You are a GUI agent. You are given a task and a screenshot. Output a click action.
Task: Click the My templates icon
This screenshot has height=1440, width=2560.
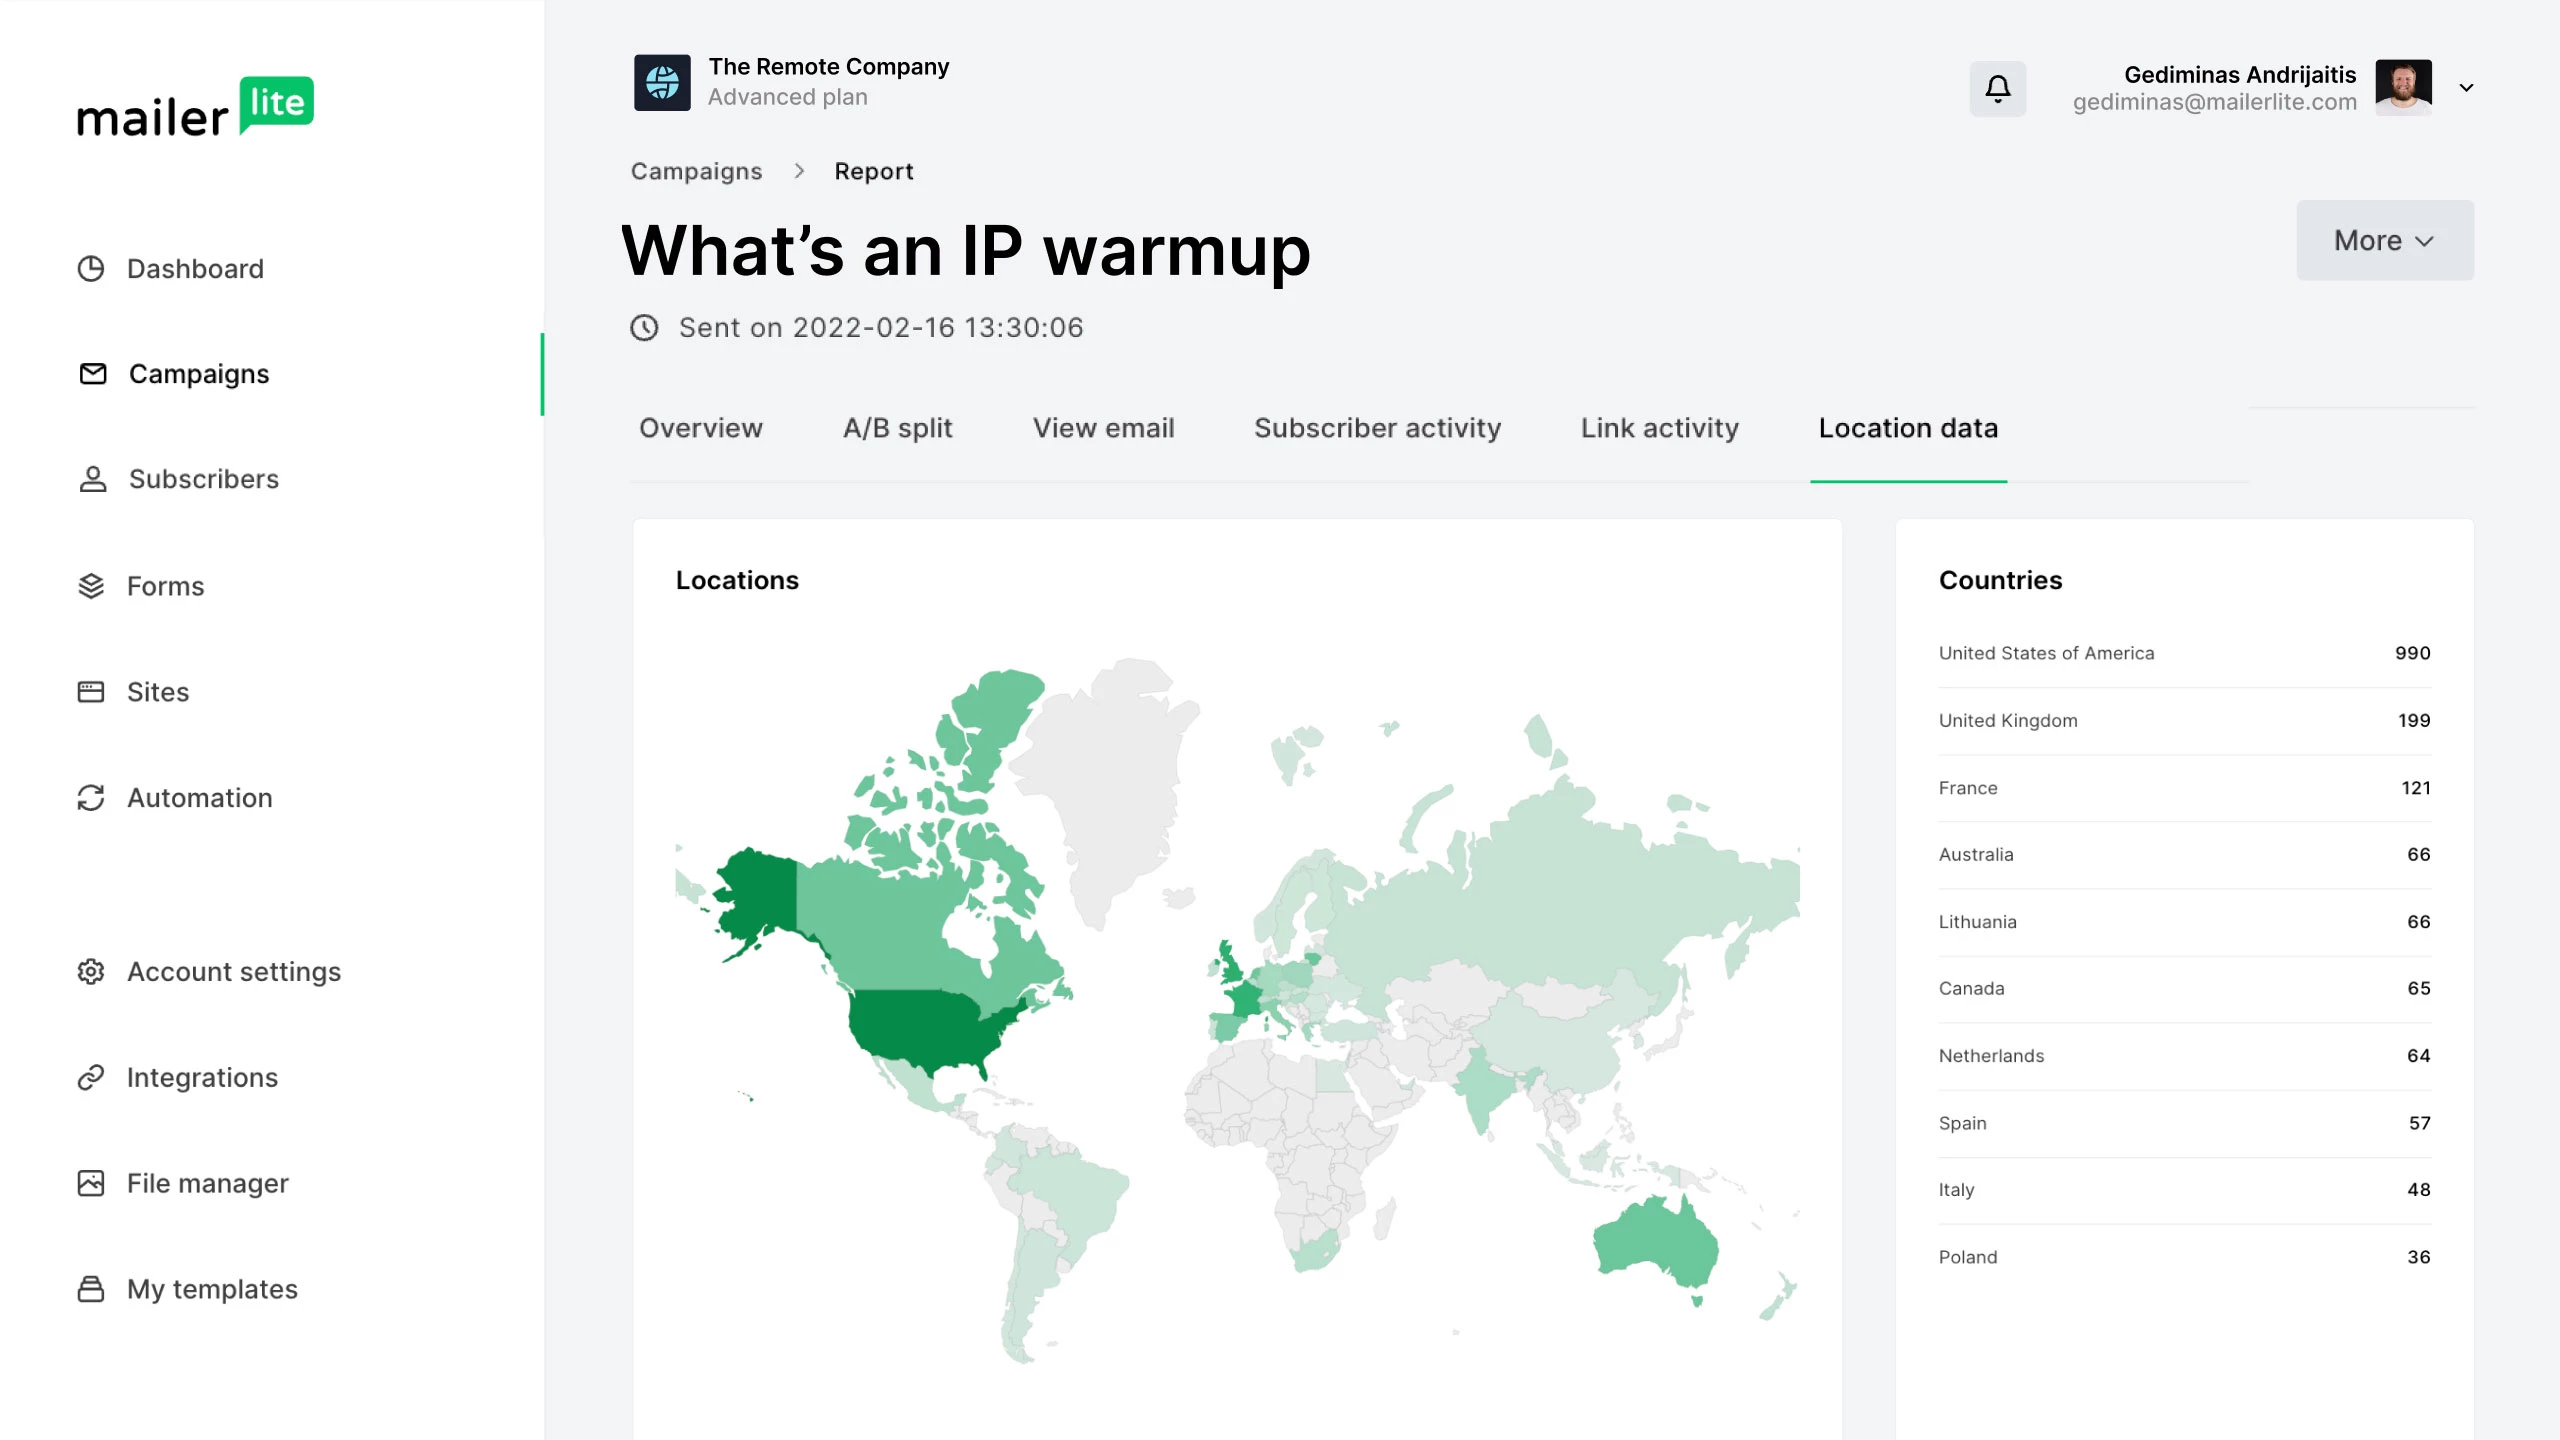pos(91,1289)
